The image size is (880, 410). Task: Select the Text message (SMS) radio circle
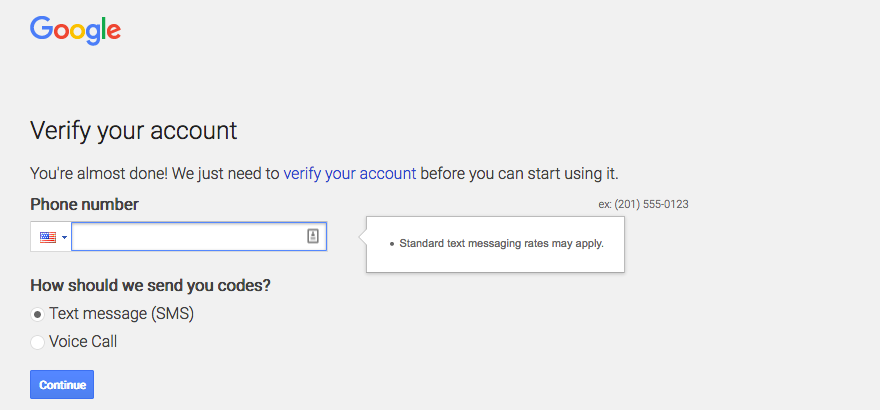point(38,314)
